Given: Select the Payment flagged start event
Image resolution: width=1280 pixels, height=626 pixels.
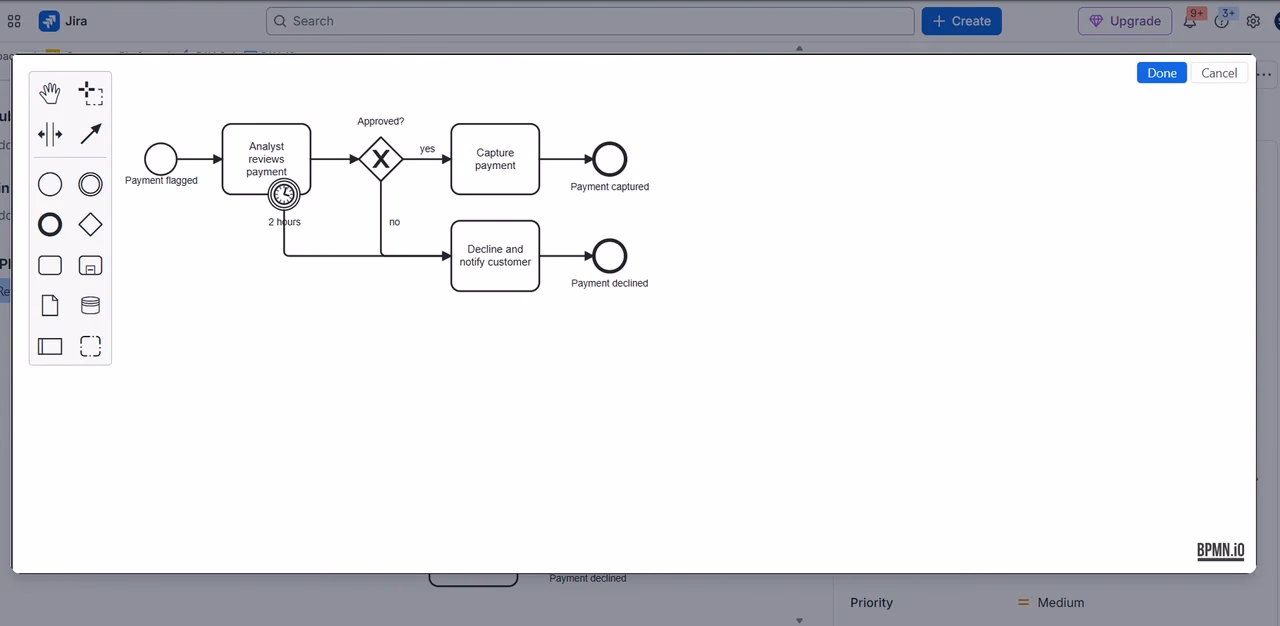Looking at the screenshot, I should coord(161,159).
